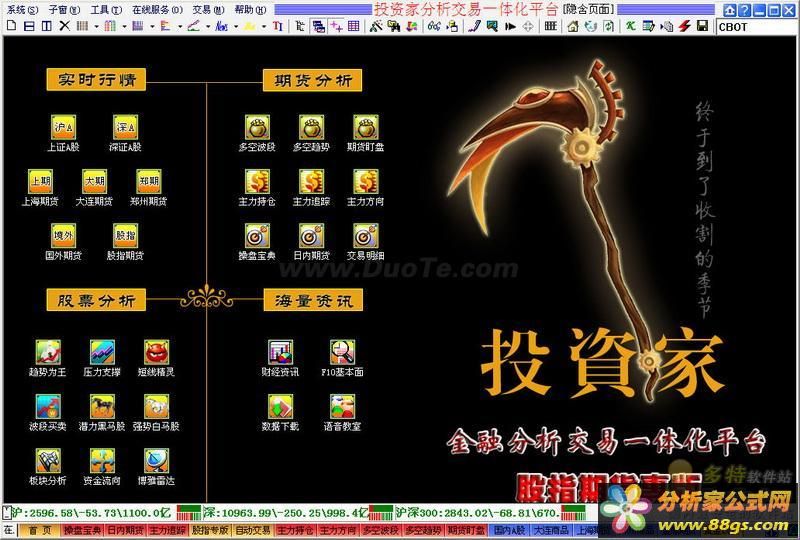Open the F10基本面 icon
The image size is (800, 540).
click(x=342, y=352)
